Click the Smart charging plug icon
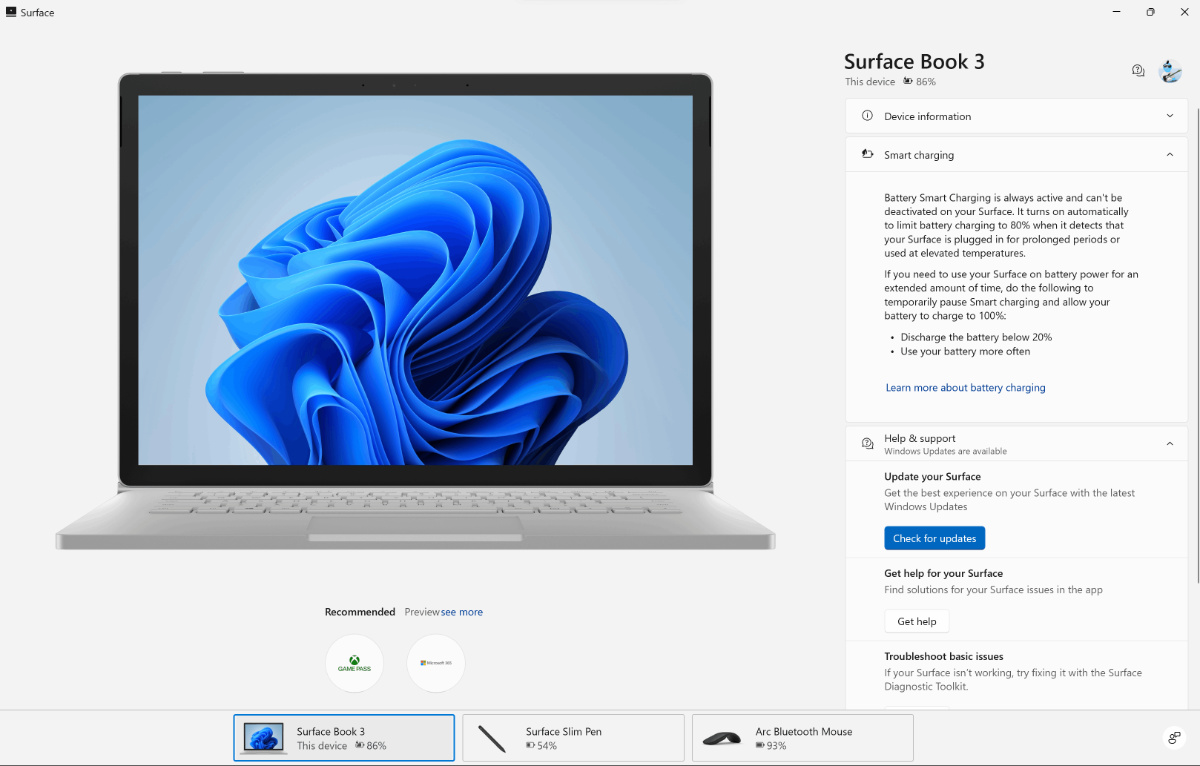Viewport: 1200px width, 766px height. [867, 155]
